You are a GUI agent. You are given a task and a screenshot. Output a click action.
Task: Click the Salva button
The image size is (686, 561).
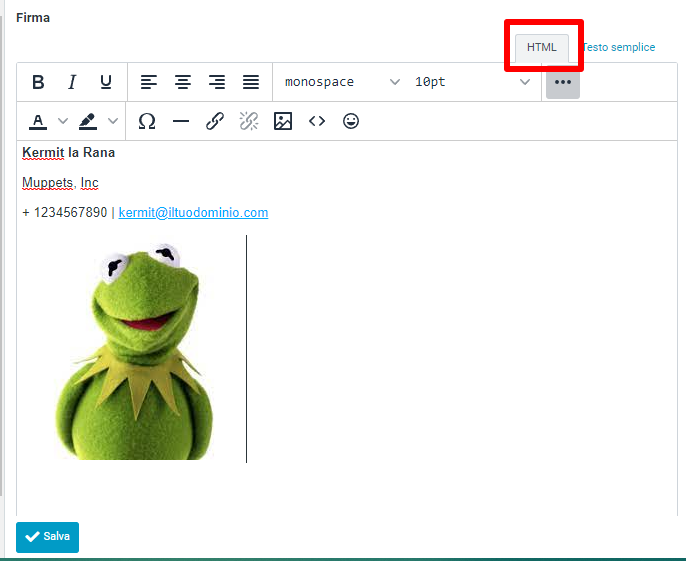click(47, 537)
